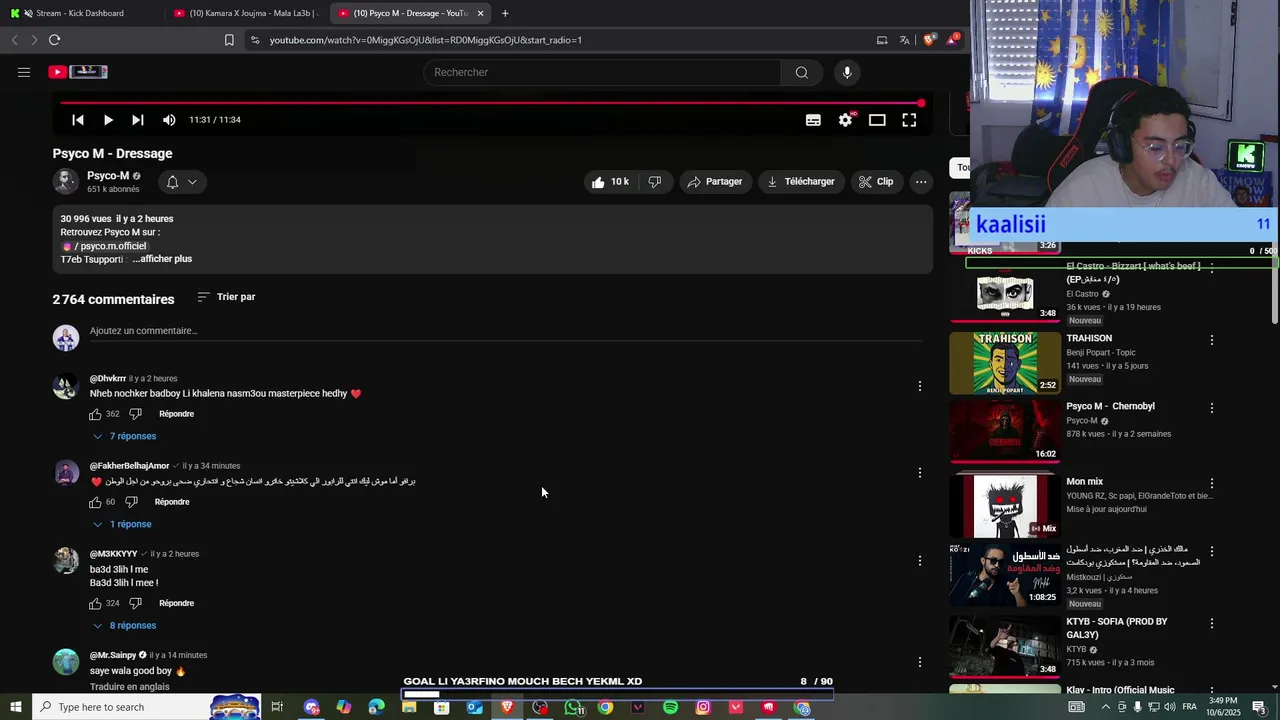
Task: Create a clip with the Clip button
Action: (x=876, y=182)
